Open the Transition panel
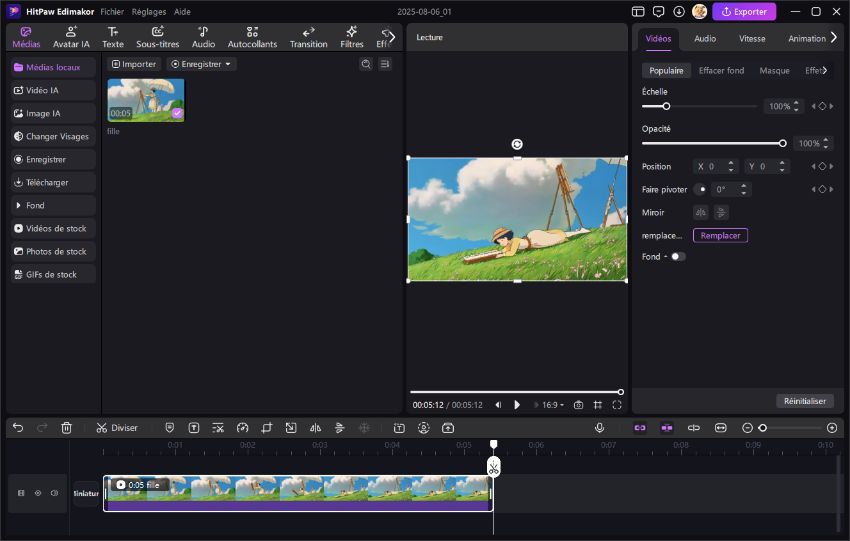The width and height of the screenshot is (850, 541). [x=308, y=37]
